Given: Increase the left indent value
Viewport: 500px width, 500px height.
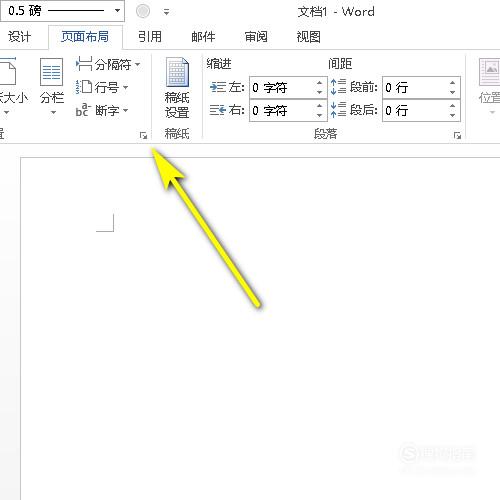Looking at the screenshot, I should tap(319, 82).
